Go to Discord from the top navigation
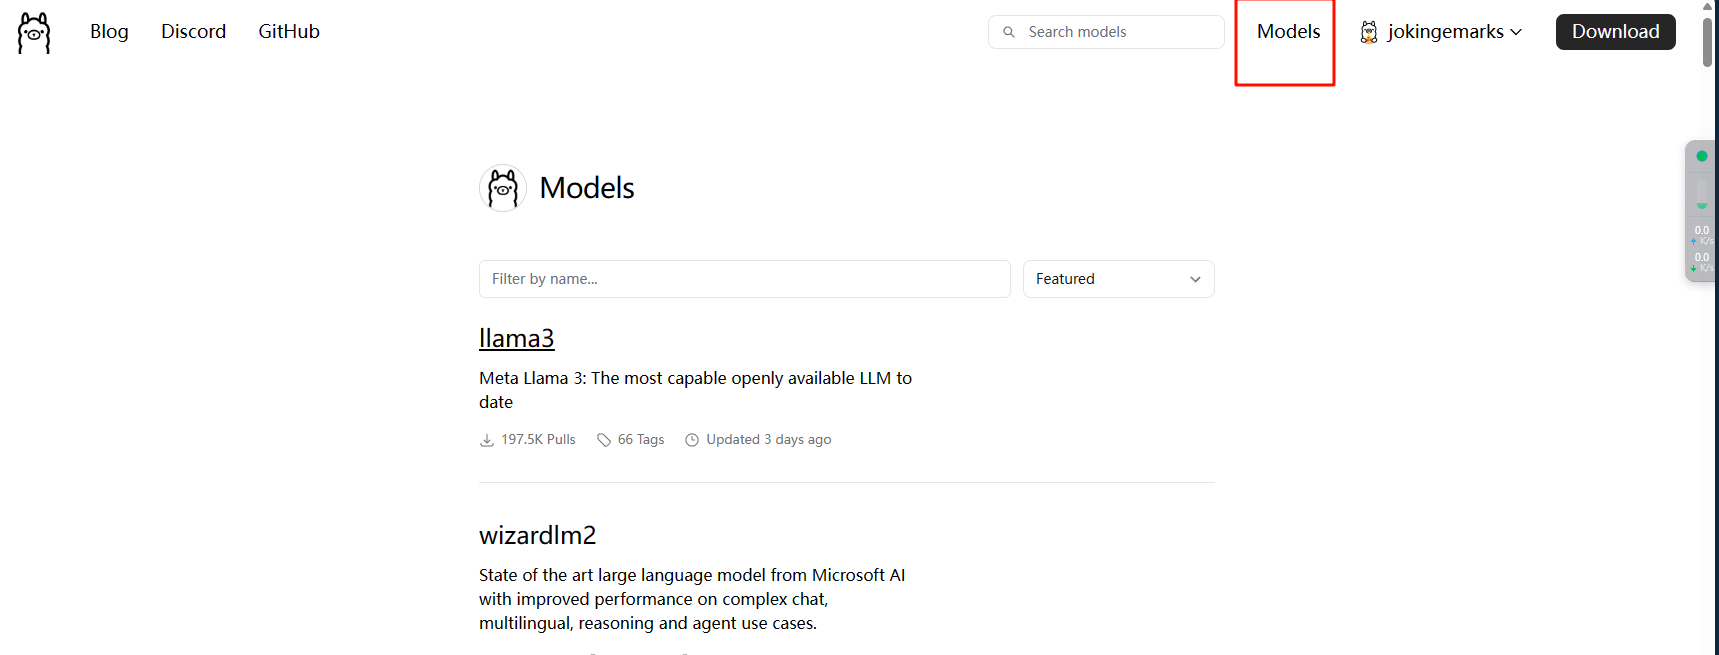This screenshot has width=1719, height=655. pyautogui.click(x=193, y=32)
